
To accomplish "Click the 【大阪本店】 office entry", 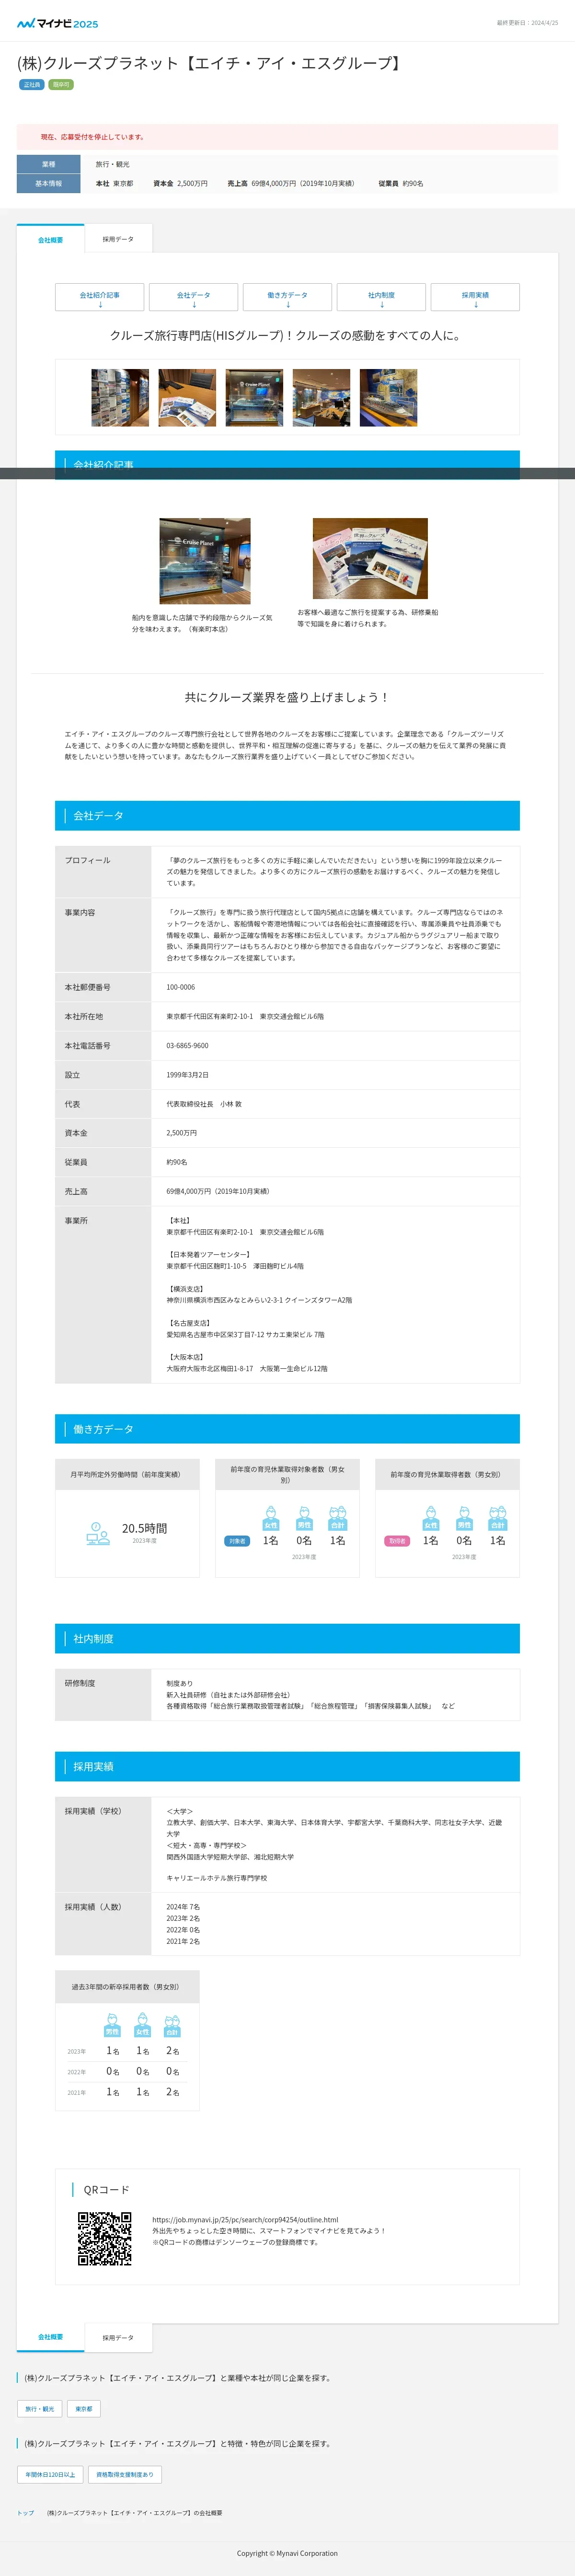I will pos(186,1357).
